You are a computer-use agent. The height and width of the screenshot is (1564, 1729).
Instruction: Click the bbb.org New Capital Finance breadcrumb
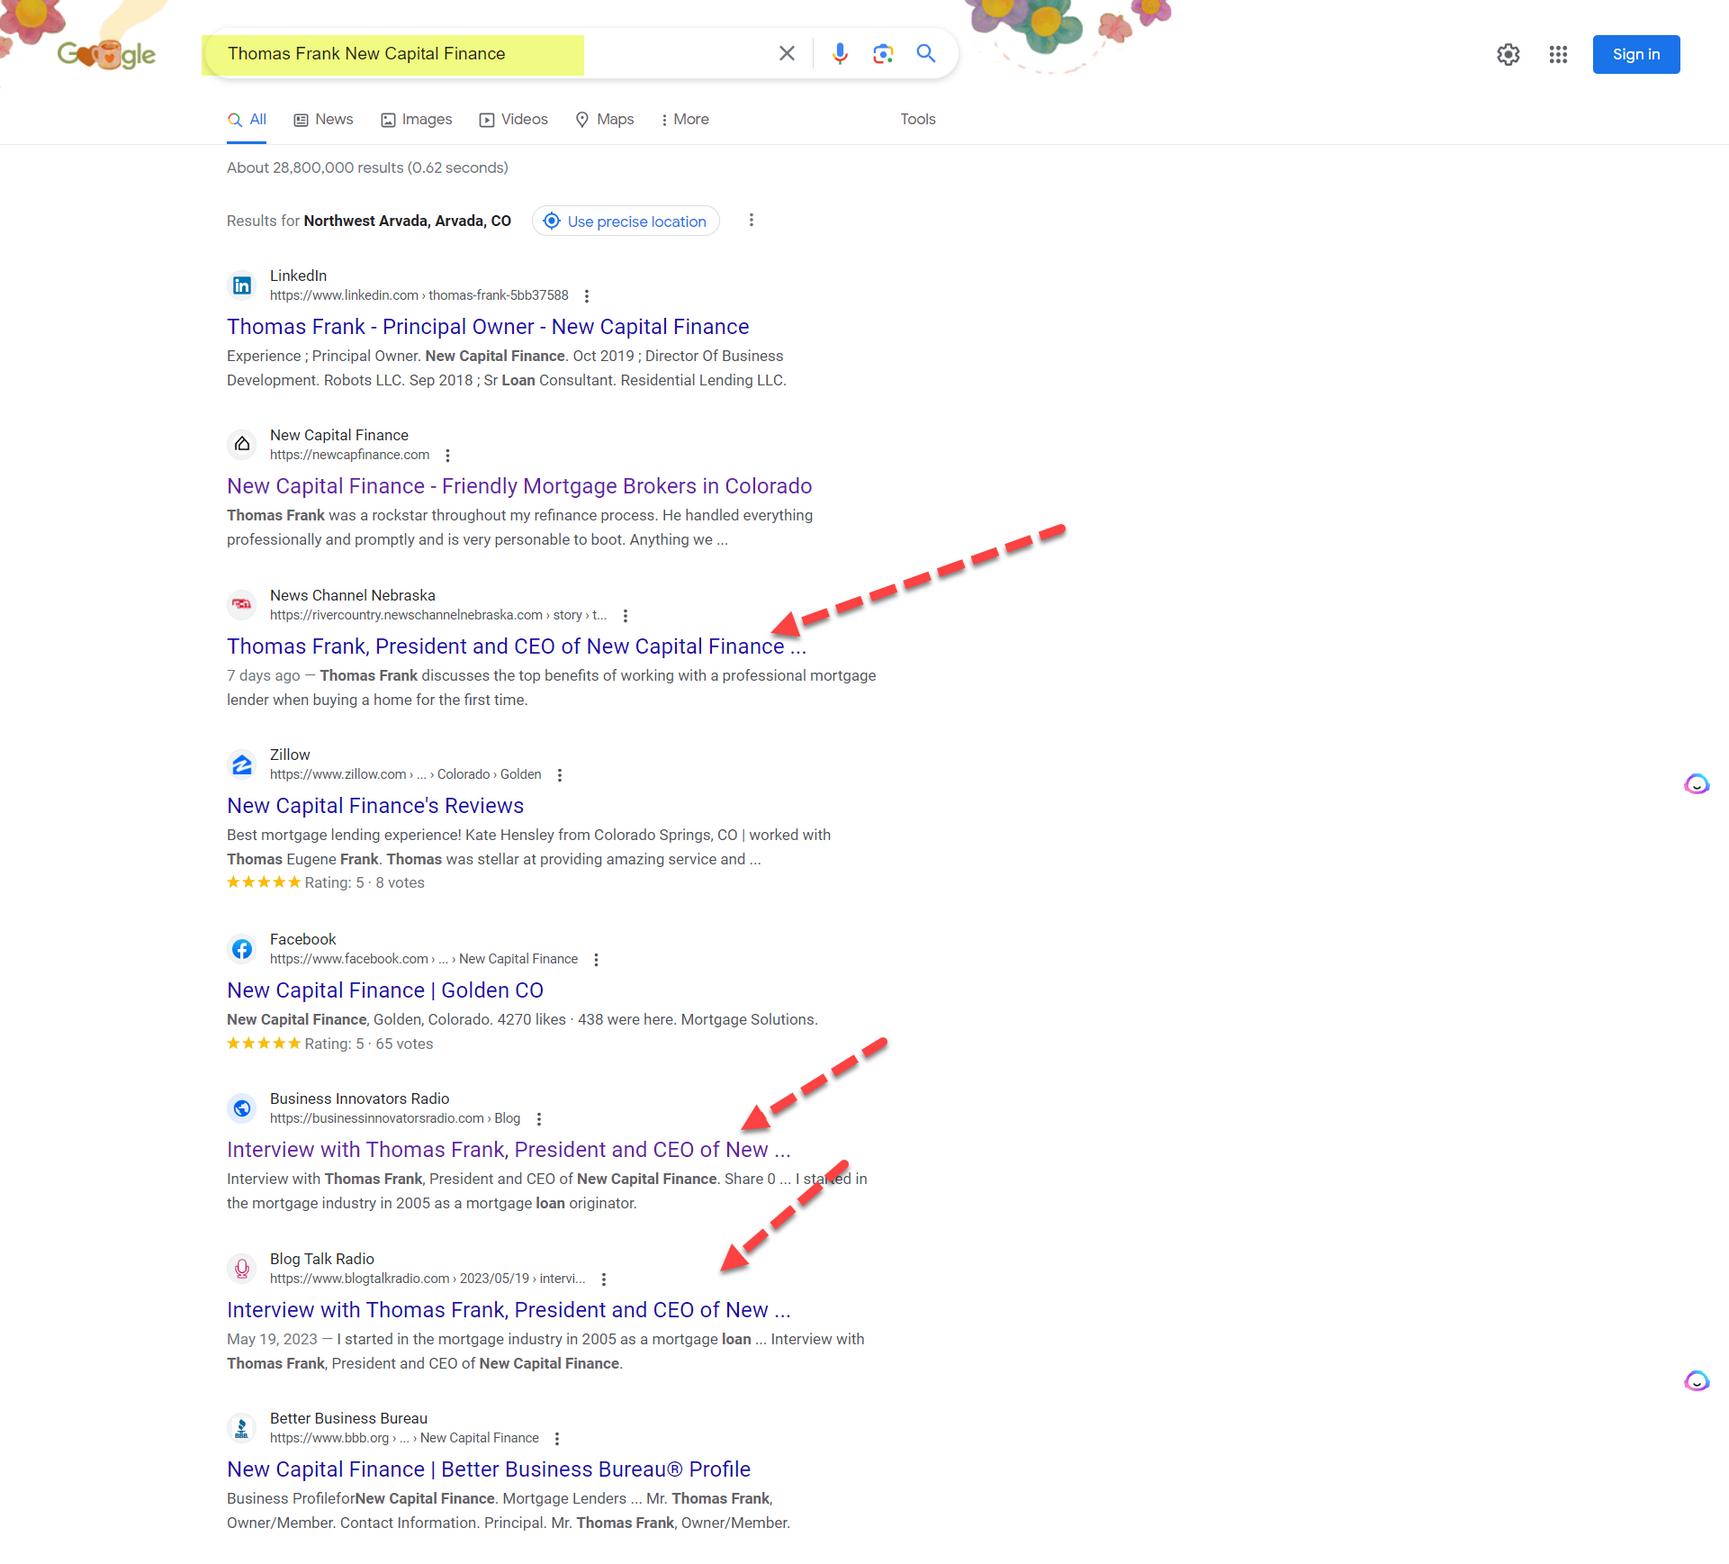[404, 1438]
